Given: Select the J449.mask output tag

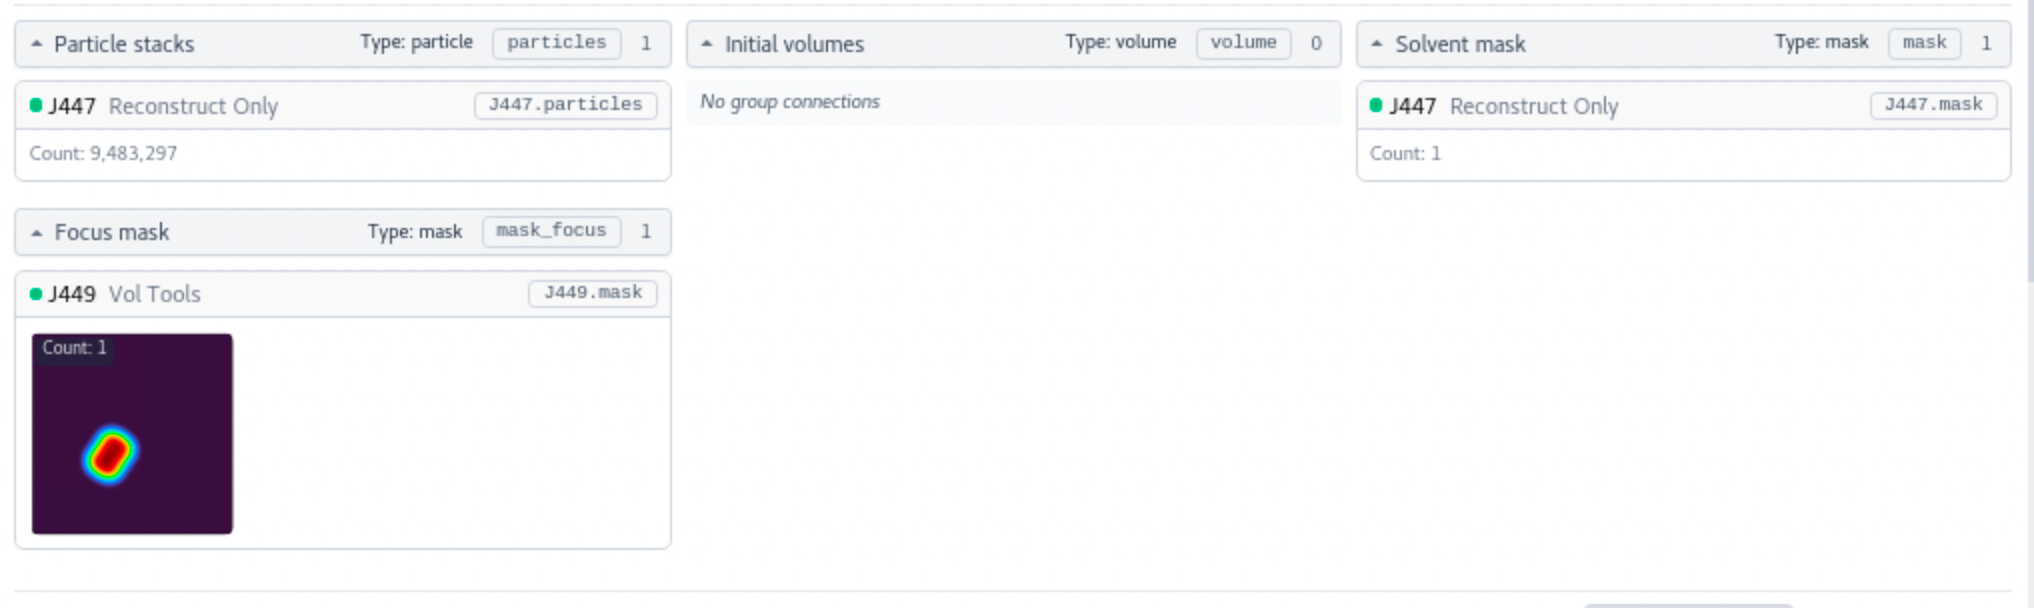Looking at the screenshot, I should [x=592, y=293].
